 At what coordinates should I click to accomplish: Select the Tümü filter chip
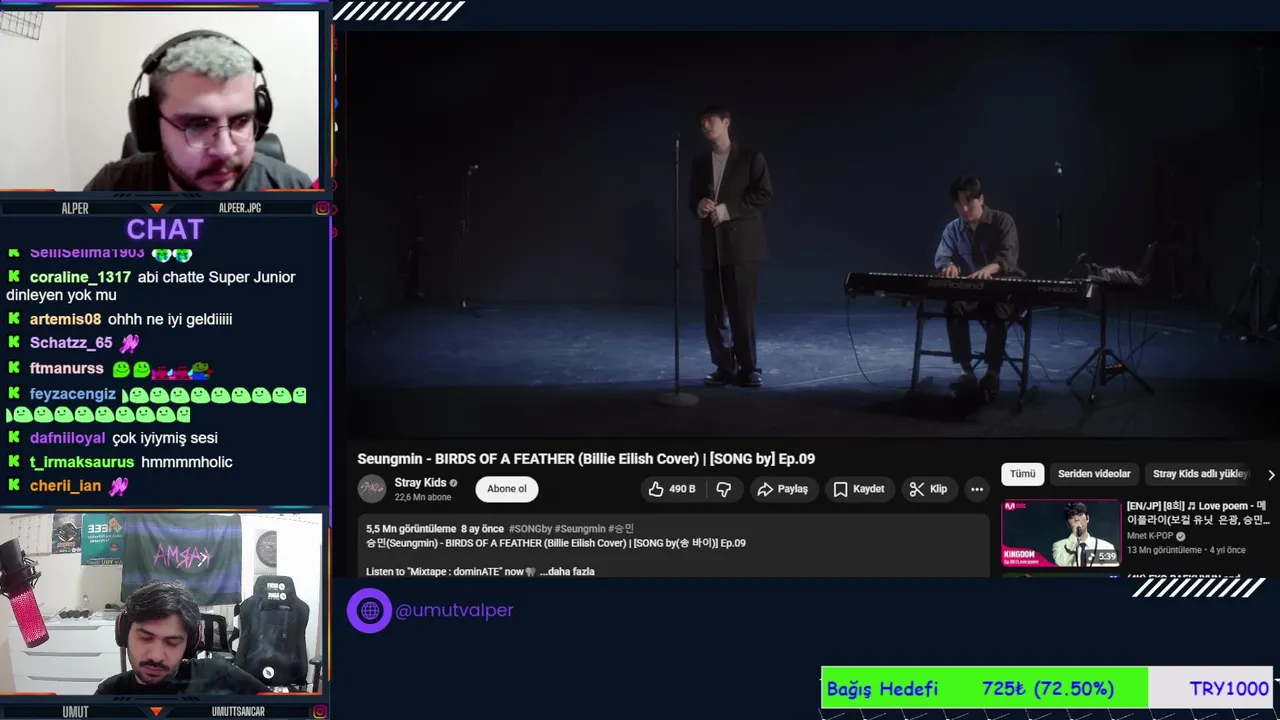coord(1022,474)
